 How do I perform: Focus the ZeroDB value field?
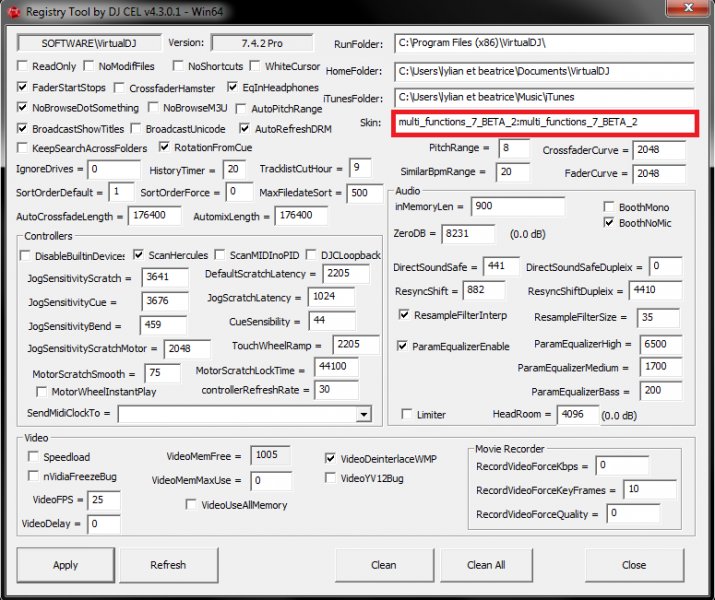point(468,234)
